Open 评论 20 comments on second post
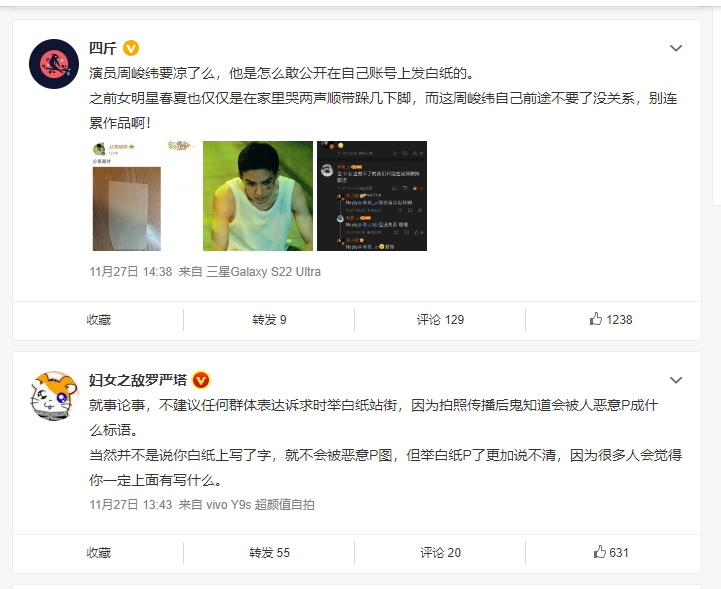 (440, 552)
